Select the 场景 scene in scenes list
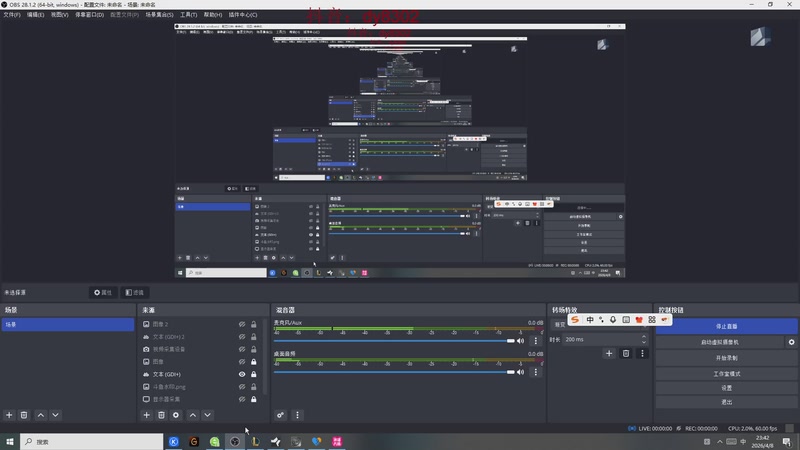 [x=68, y=324]
